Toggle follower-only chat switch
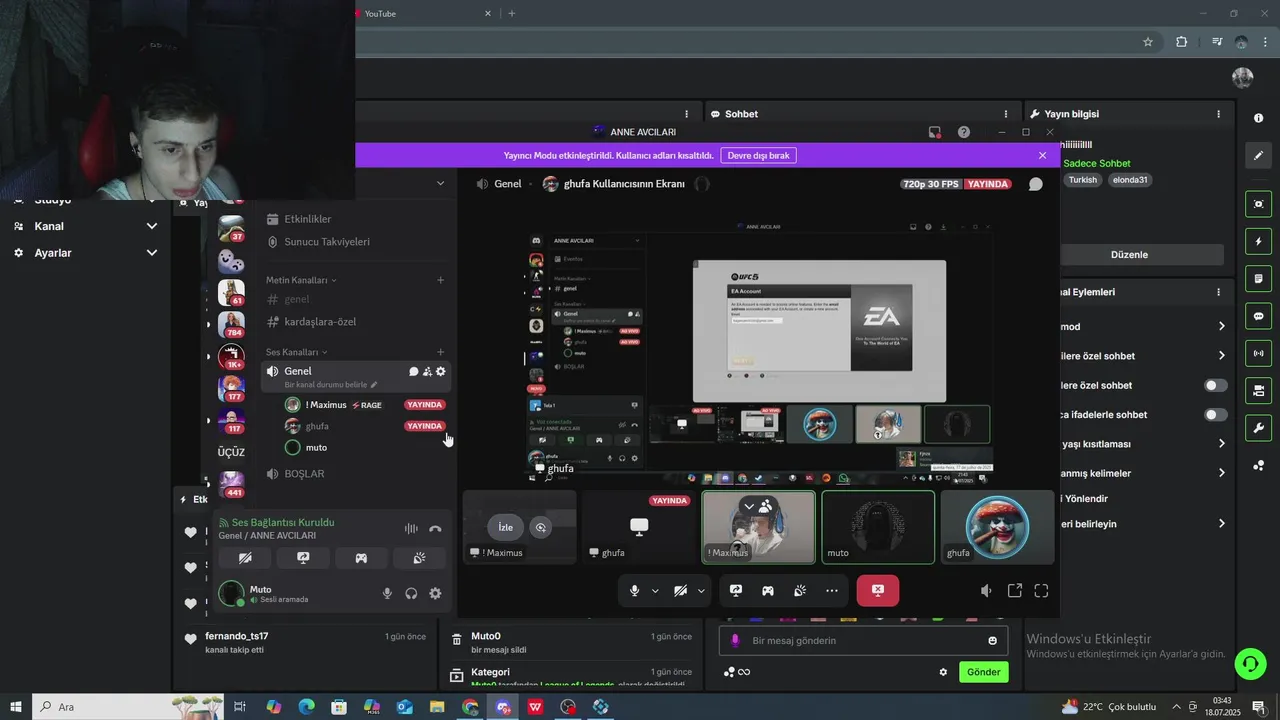1280x720 pixels. click(1216, 386)
